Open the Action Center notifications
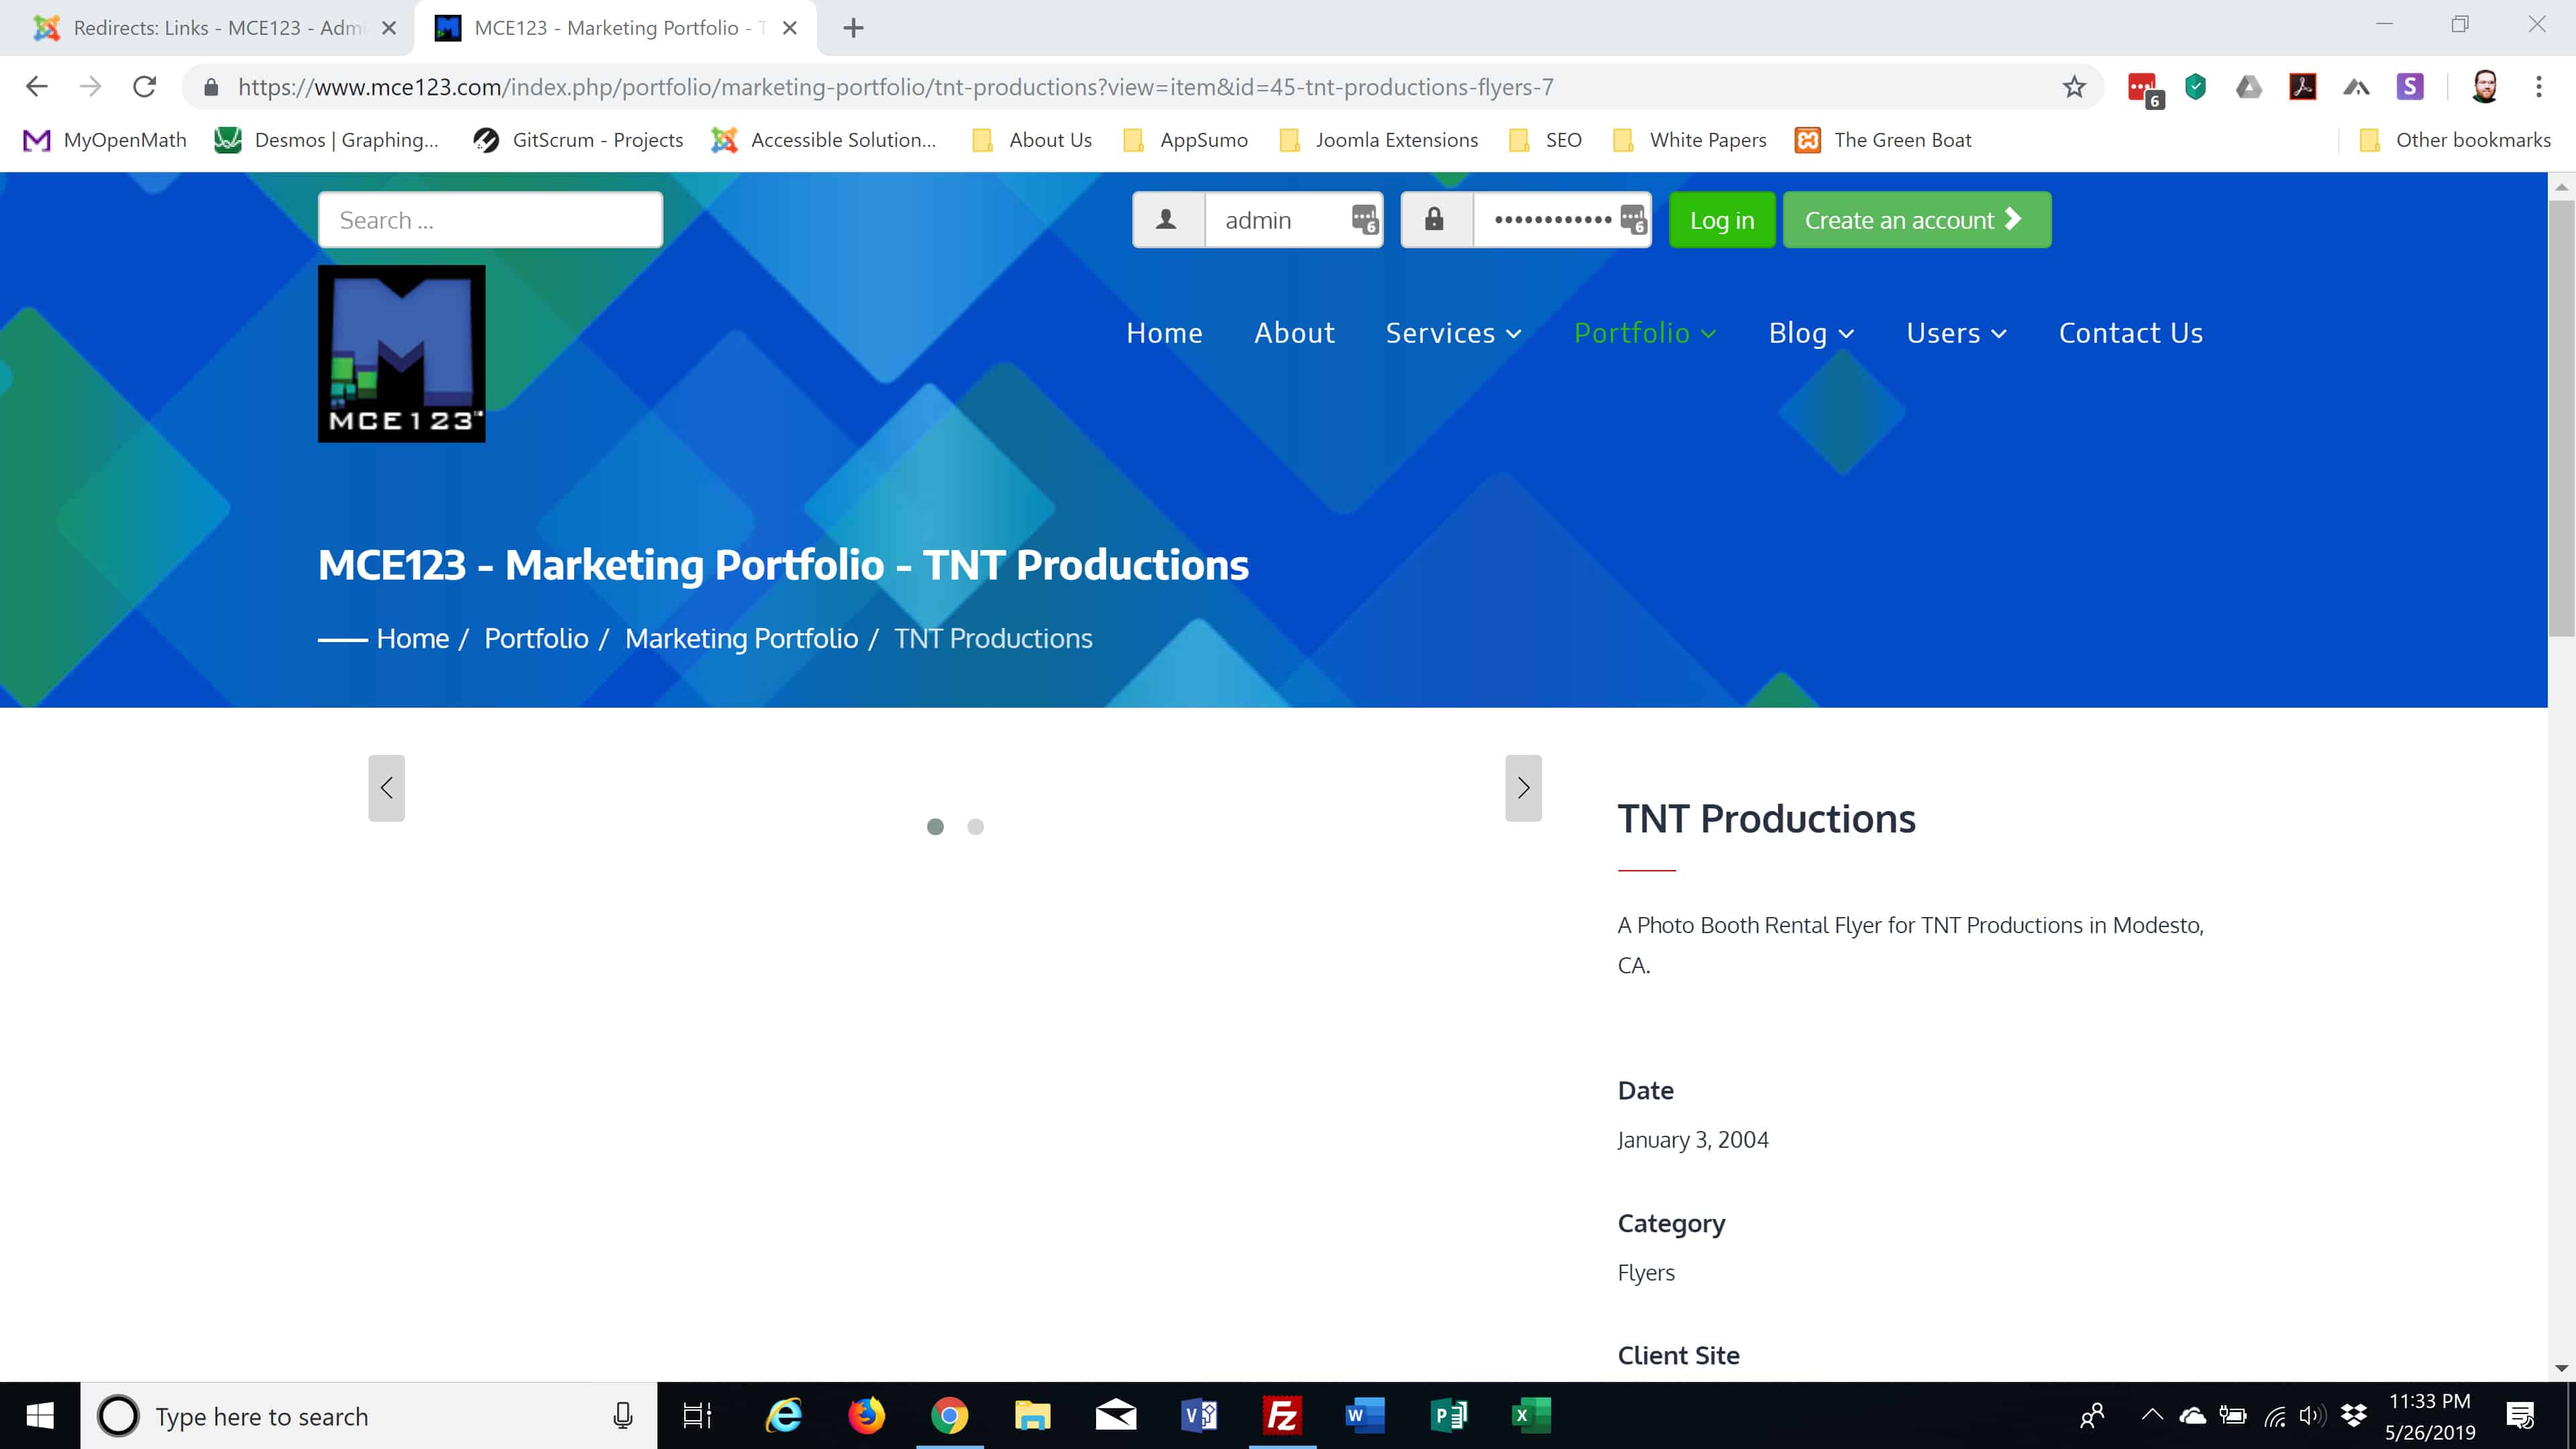The height and width of the screenshot is (1449, 2576). click(x=2520, y=1416)
